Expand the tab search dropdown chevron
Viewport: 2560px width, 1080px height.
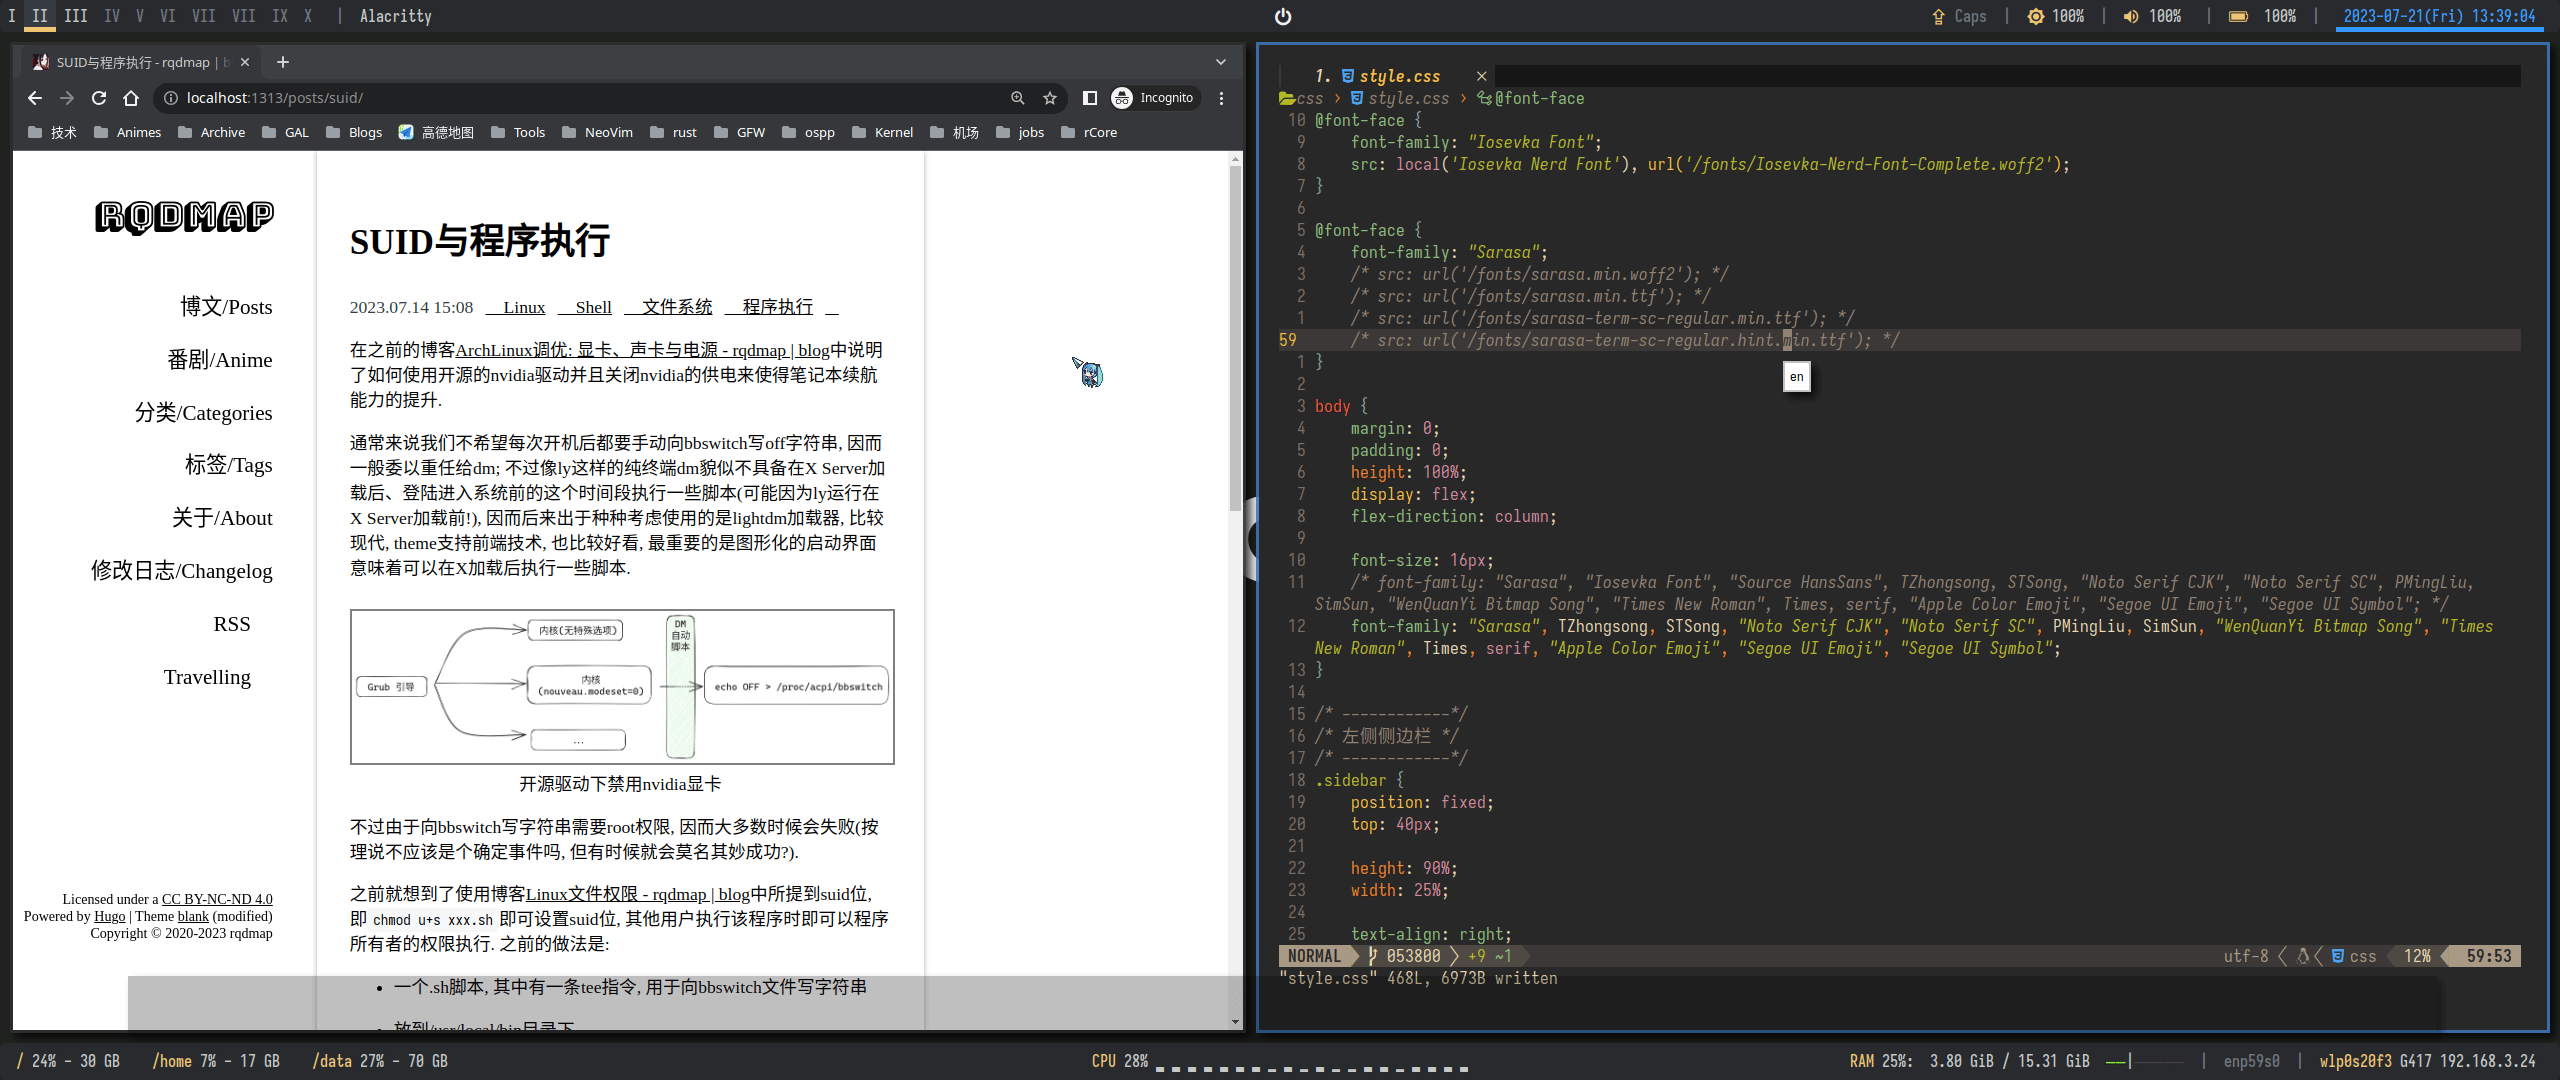tap(1221, 62)
